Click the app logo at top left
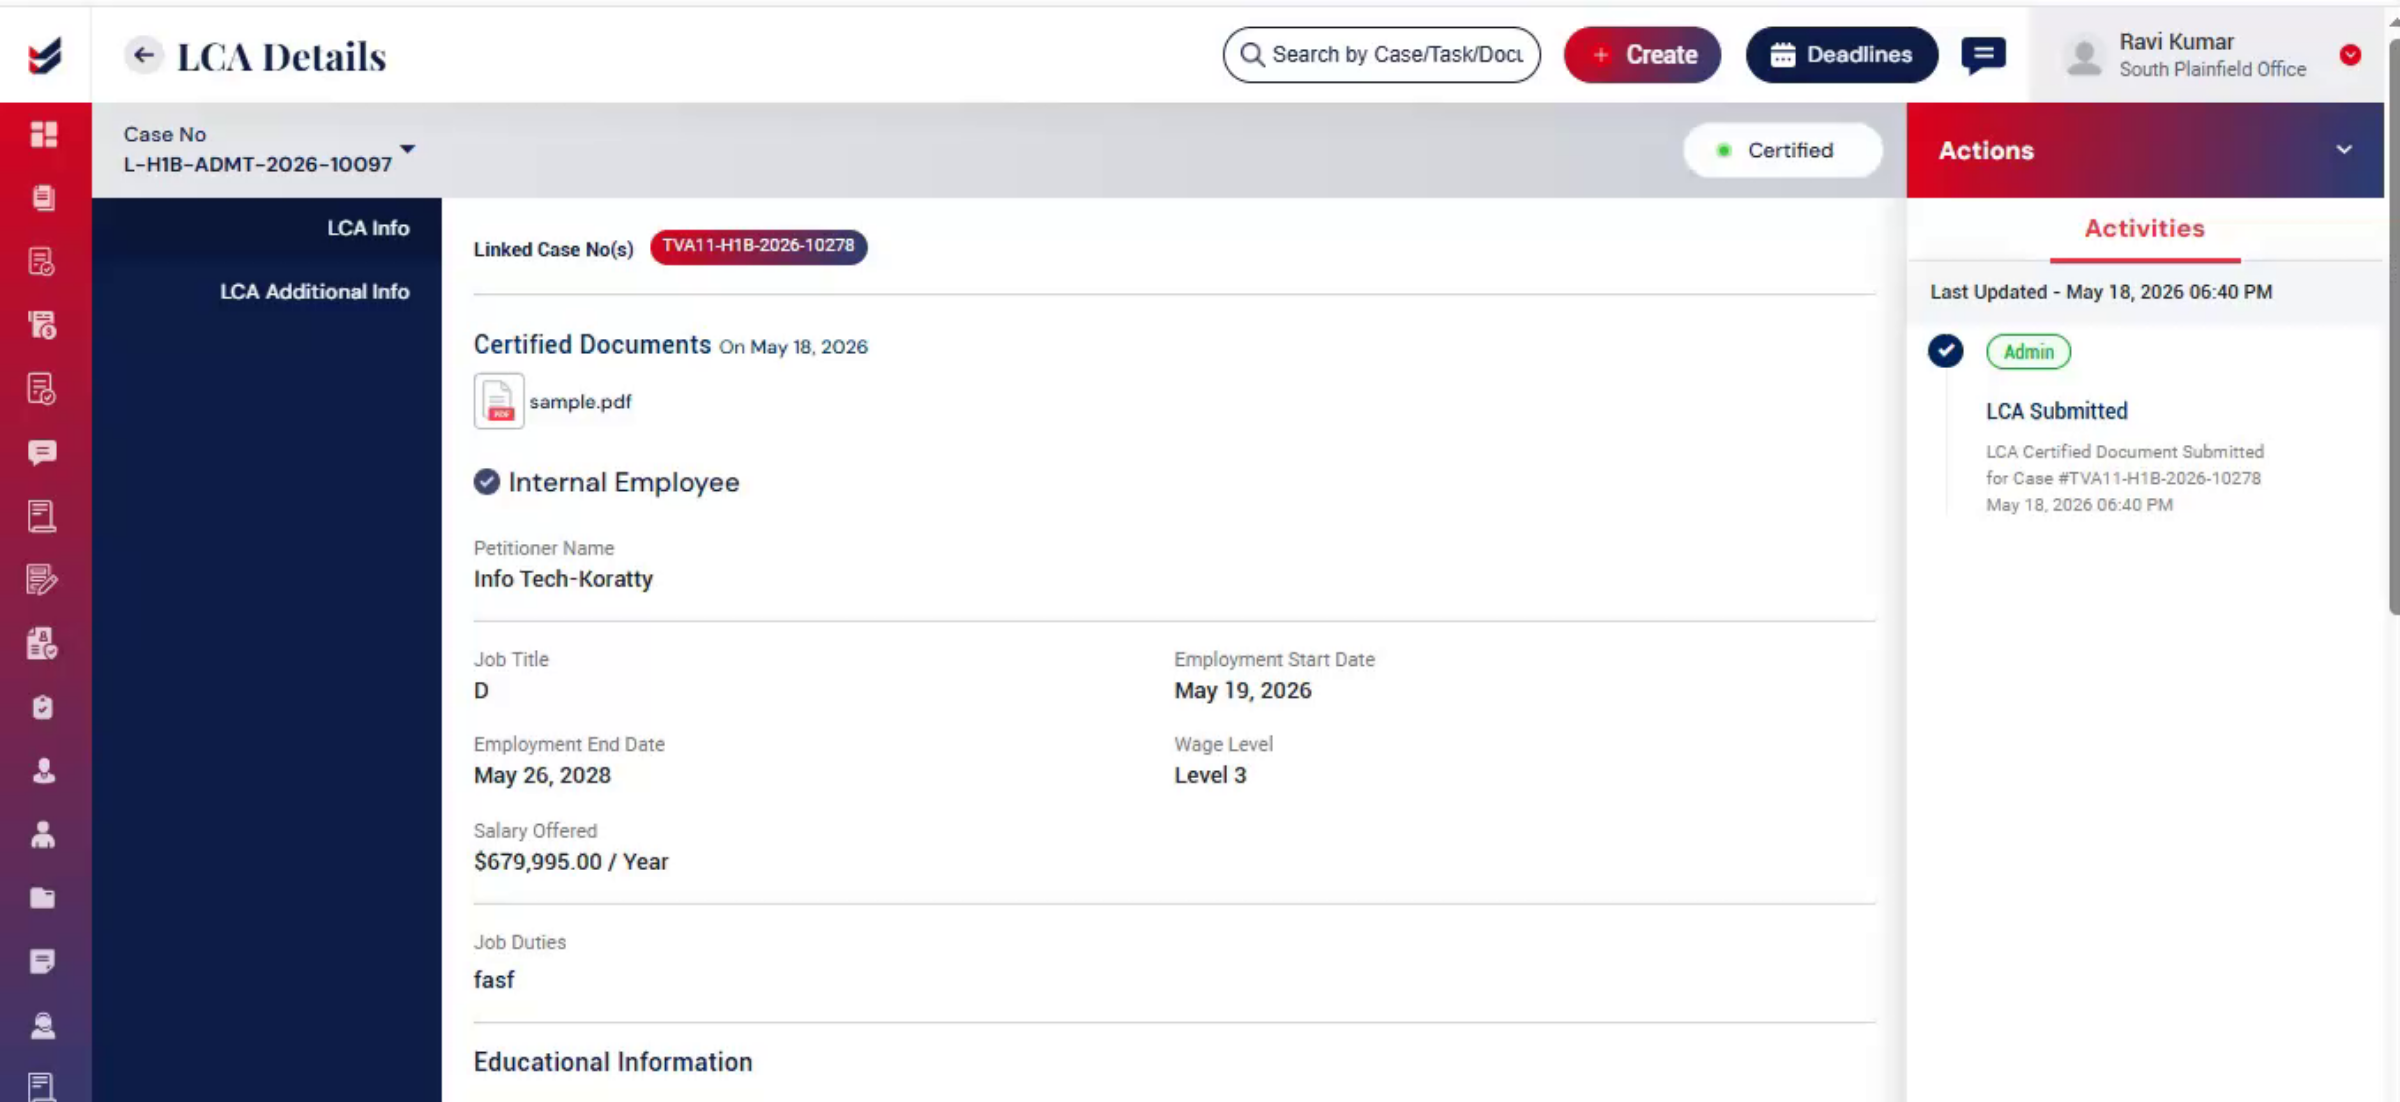The width and height of the screenshot is (2400, 1102). pos(44,55)
